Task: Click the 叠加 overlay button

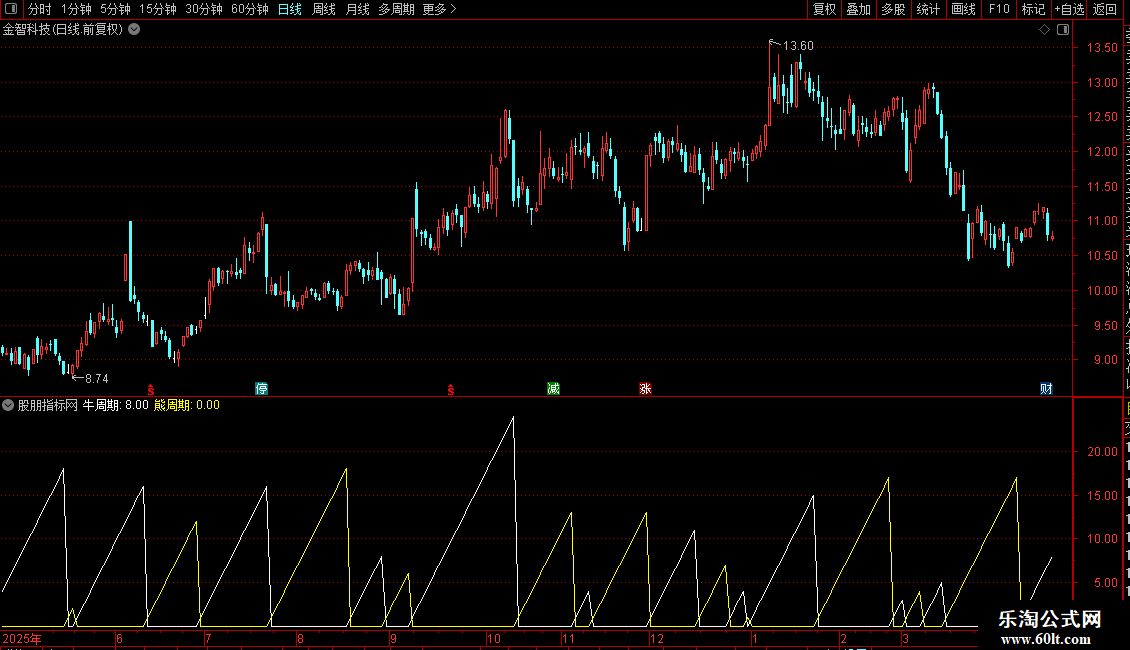Action: pyautogui.click(x=858, y=9)
